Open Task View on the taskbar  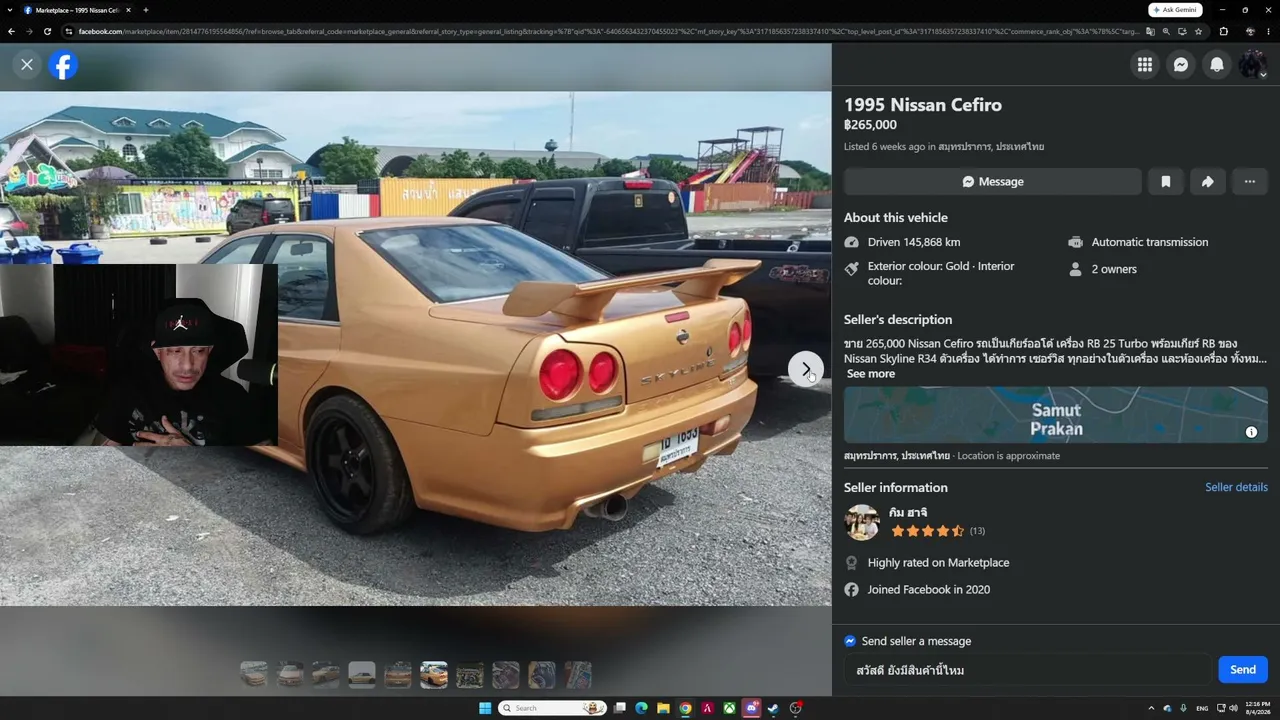click(x=620, y=708)
